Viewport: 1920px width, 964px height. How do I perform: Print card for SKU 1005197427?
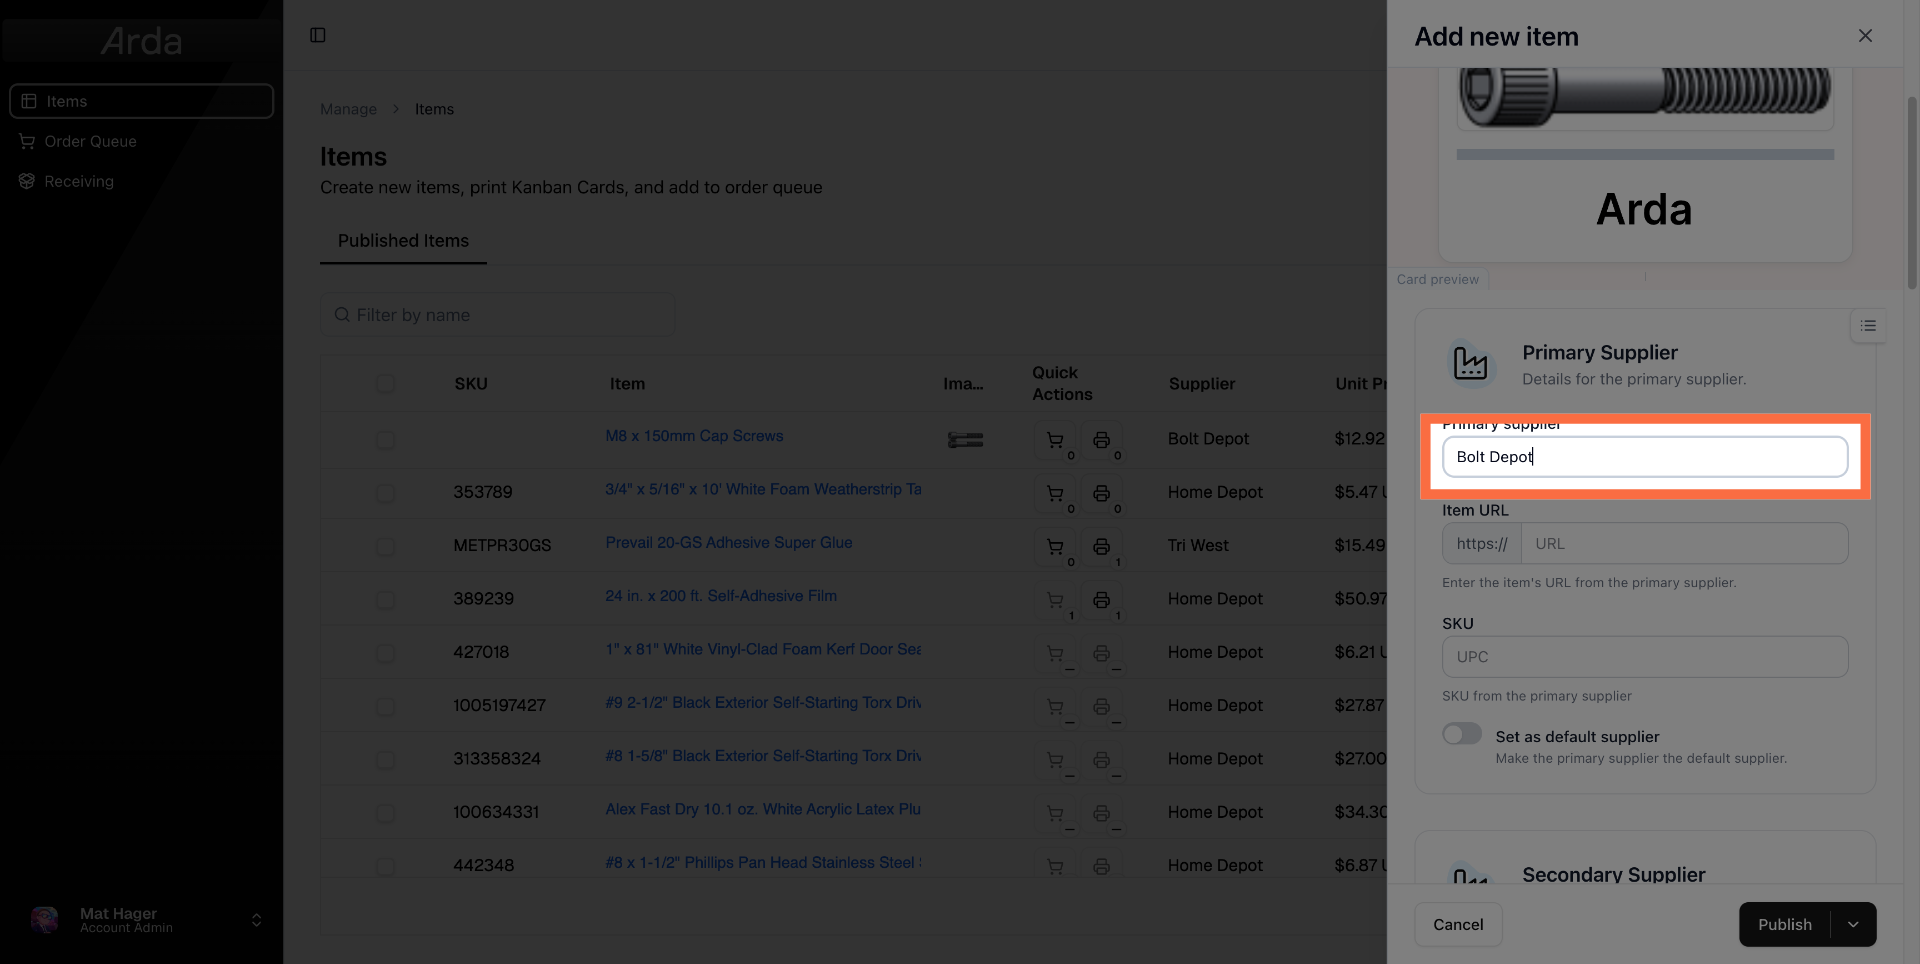[1101, 707]
